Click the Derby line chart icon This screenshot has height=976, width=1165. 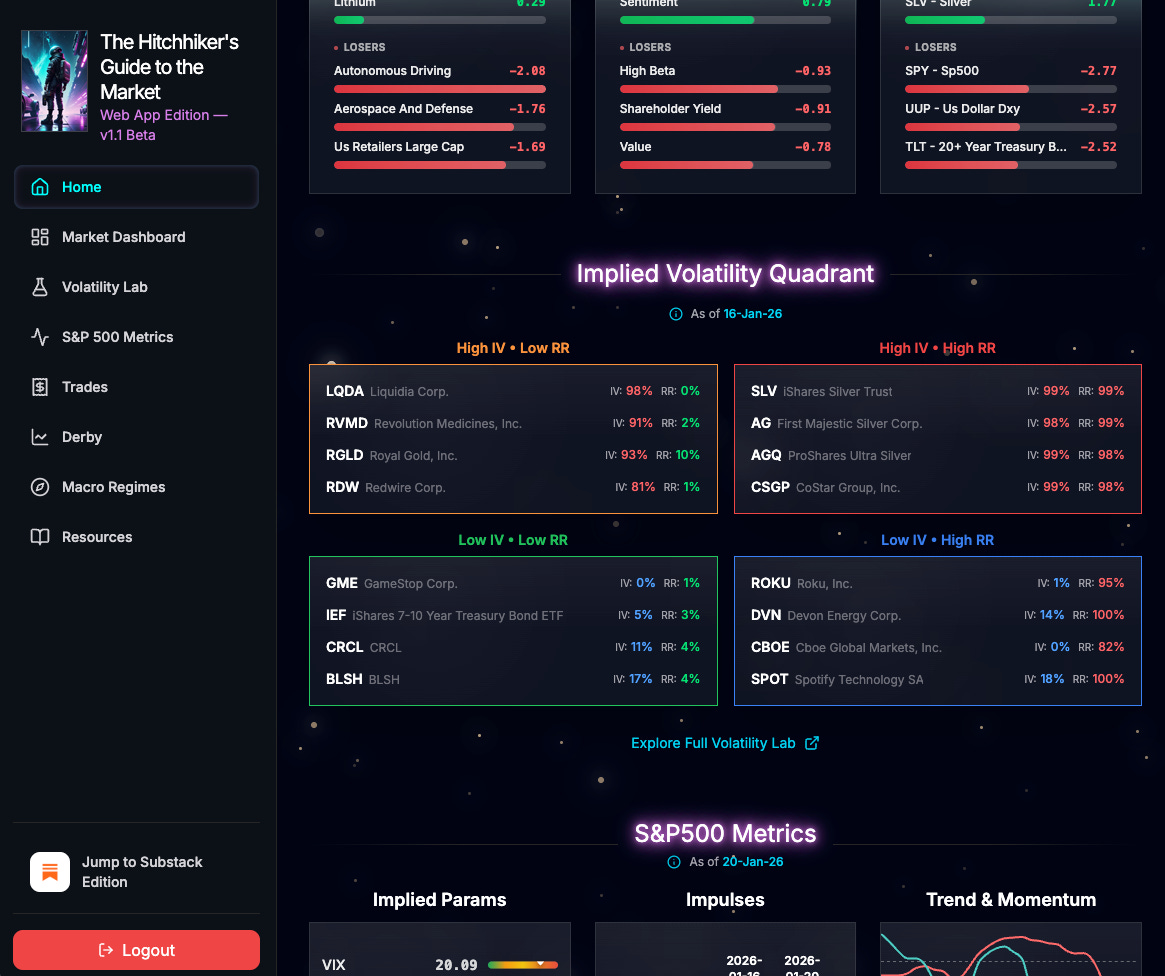pos(40,437)
